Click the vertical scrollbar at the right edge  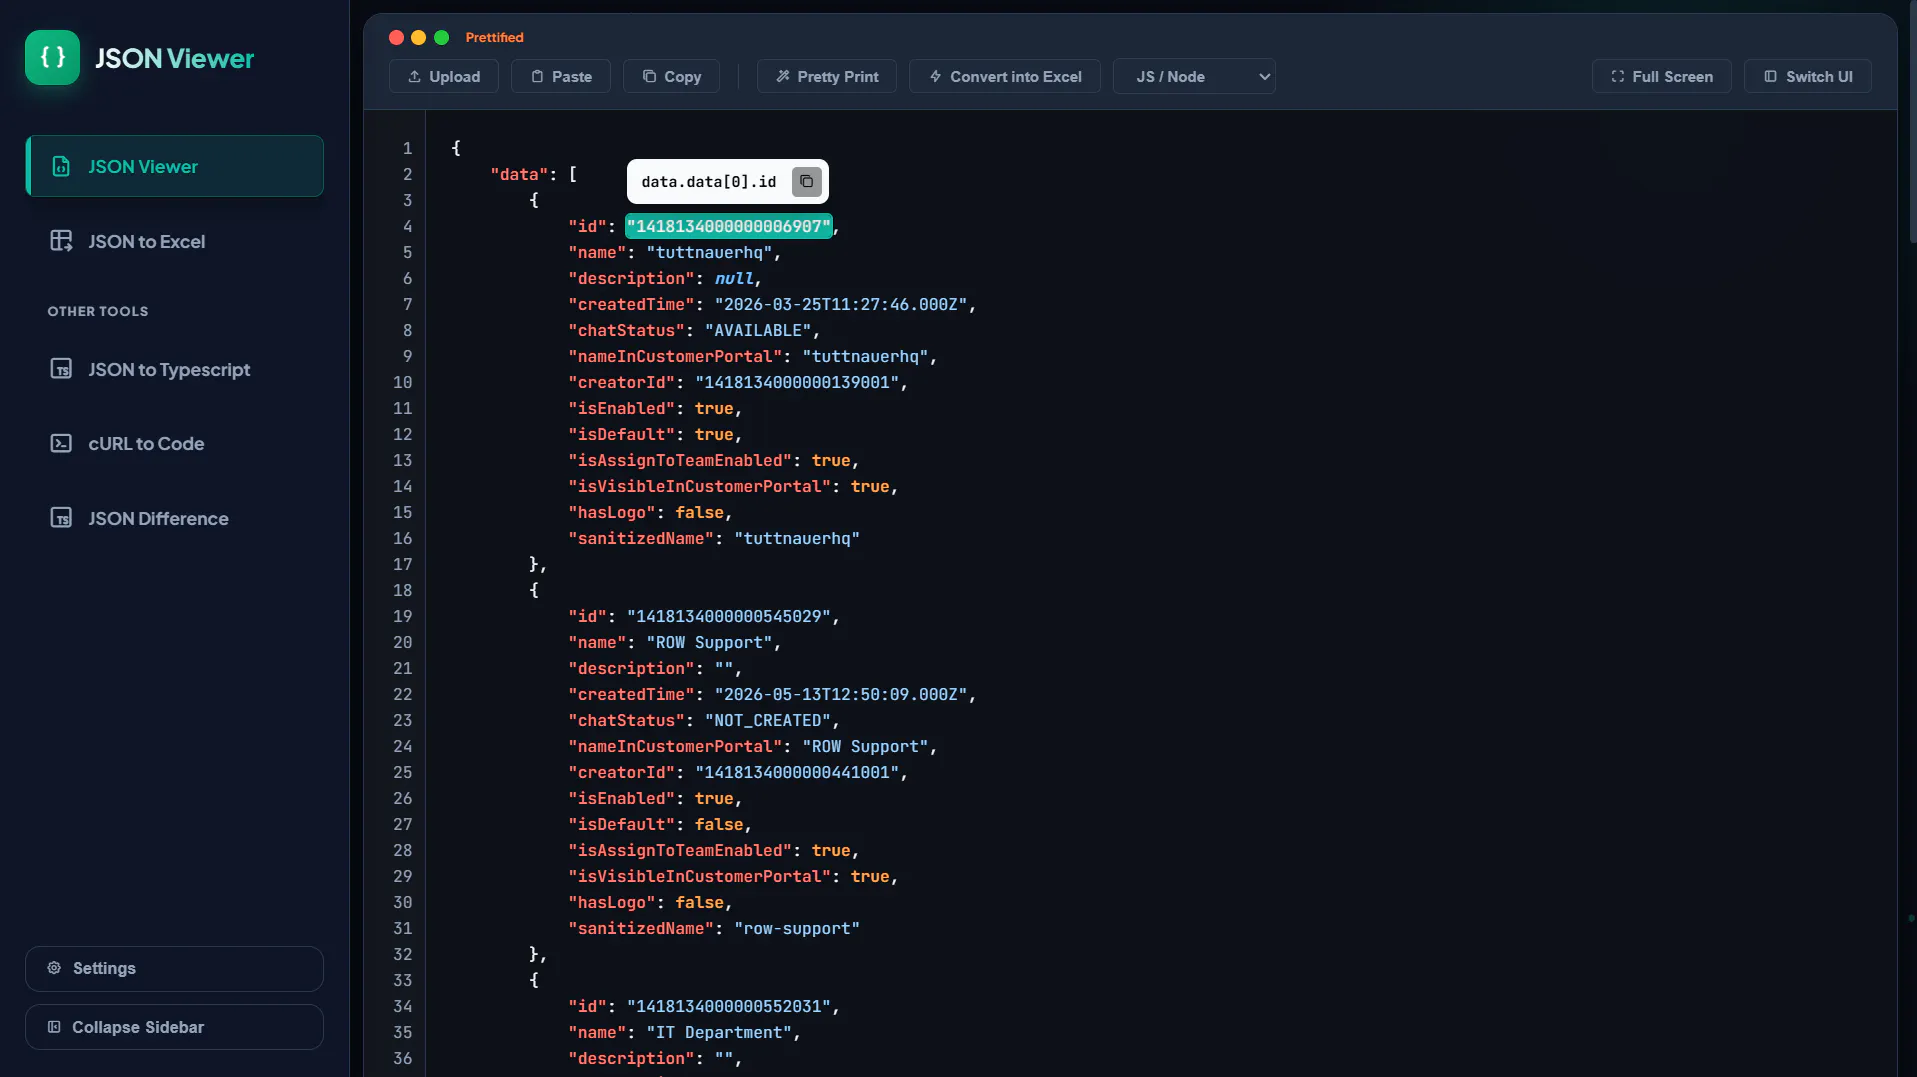point(1911,120)
